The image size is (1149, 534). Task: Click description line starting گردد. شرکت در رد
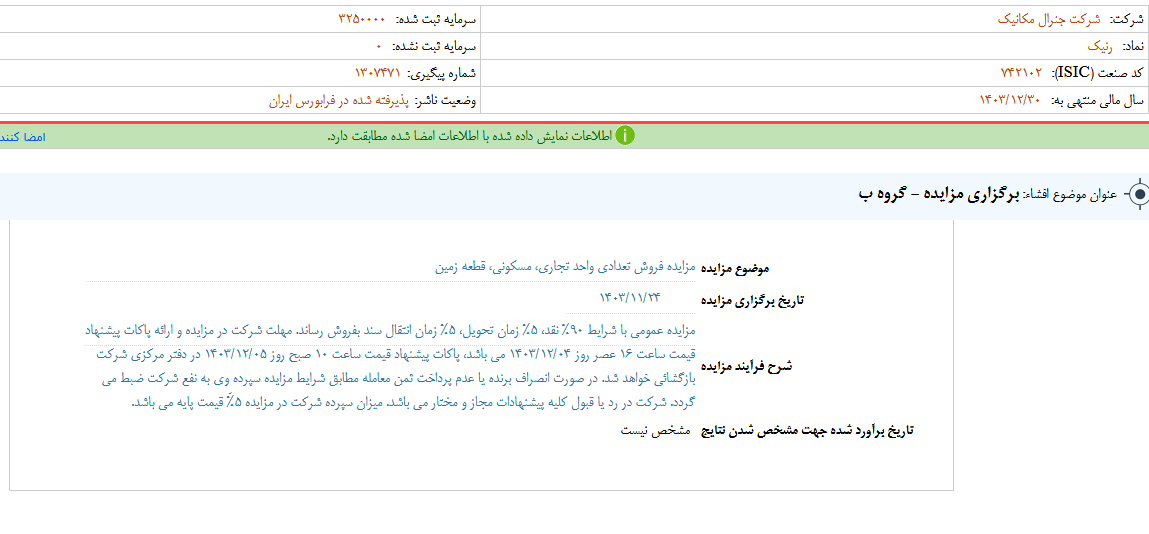pyautogui.click(x=413, y=402)
